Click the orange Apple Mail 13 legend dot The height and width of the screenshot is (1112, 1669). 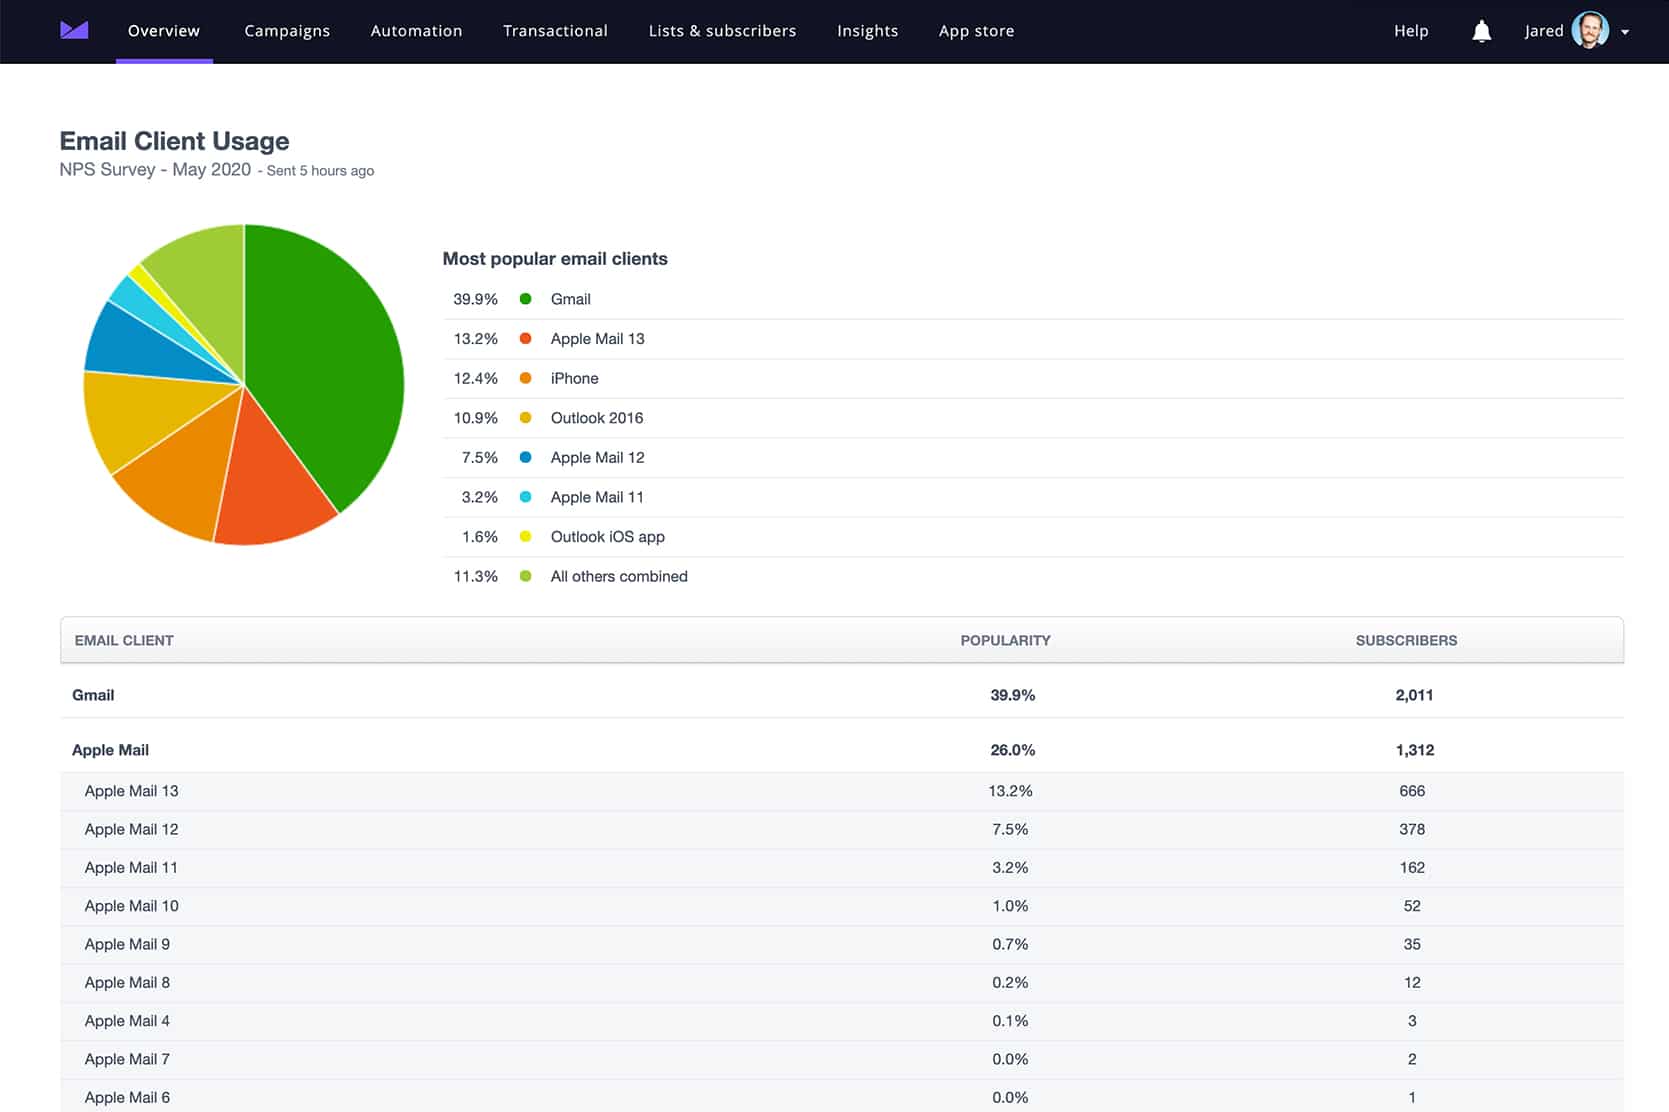tap(524, 338)
